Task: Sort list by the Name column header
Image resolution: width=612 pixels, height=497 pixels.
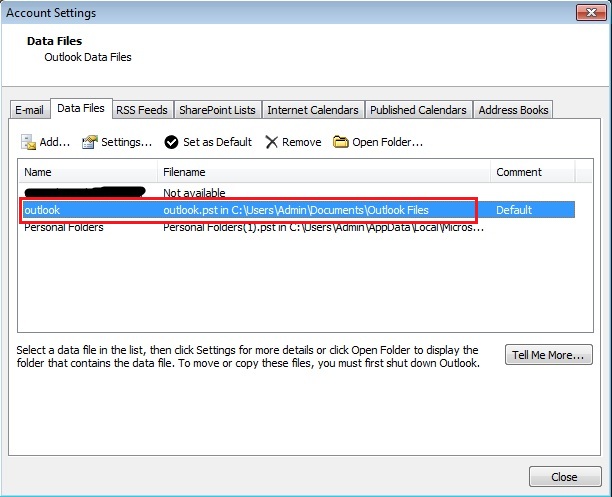Action: pyautogui.click(x=88, y=172)
